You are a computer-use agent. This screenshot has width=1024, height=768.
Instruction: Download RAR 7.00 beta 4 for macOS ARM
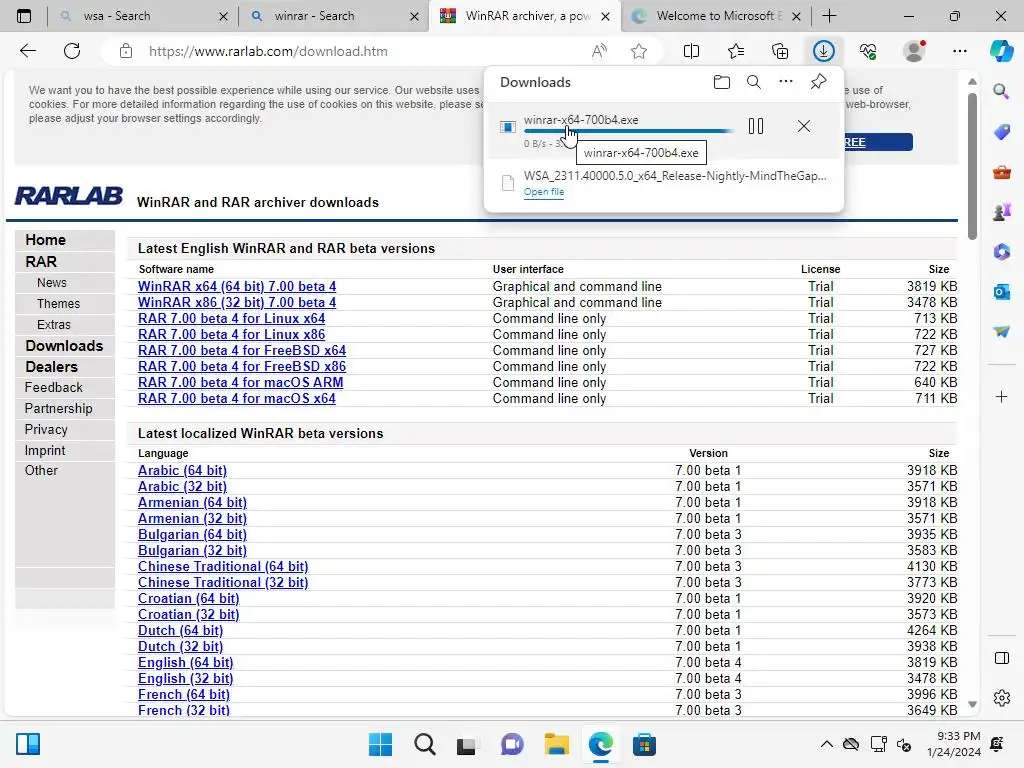[x=240, y=382]
